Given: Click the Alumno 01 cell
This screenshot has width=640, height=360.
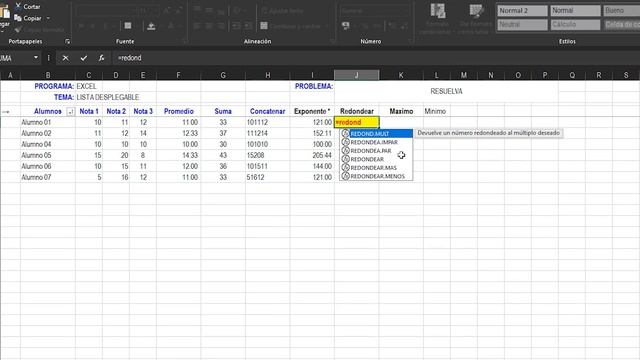Looking at the screenshot, I should click(x=48, y=122).
